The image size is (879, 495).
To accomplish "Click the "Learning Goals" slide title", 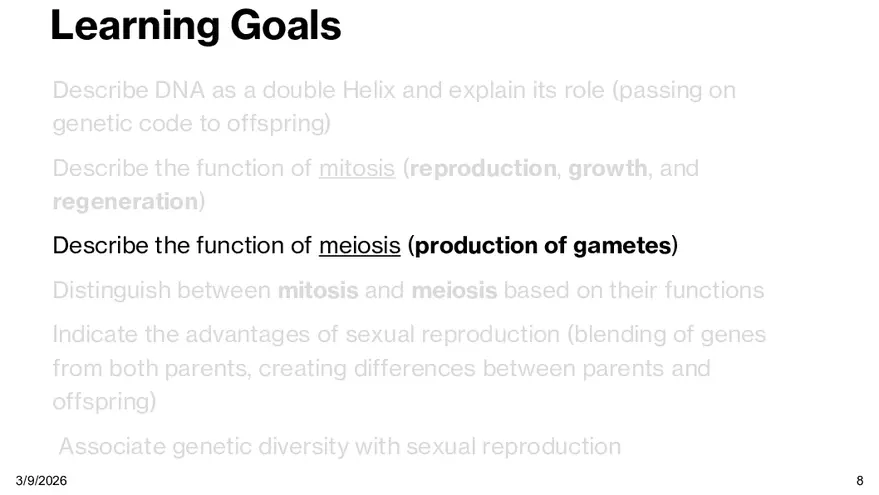I will click(195, 26).
